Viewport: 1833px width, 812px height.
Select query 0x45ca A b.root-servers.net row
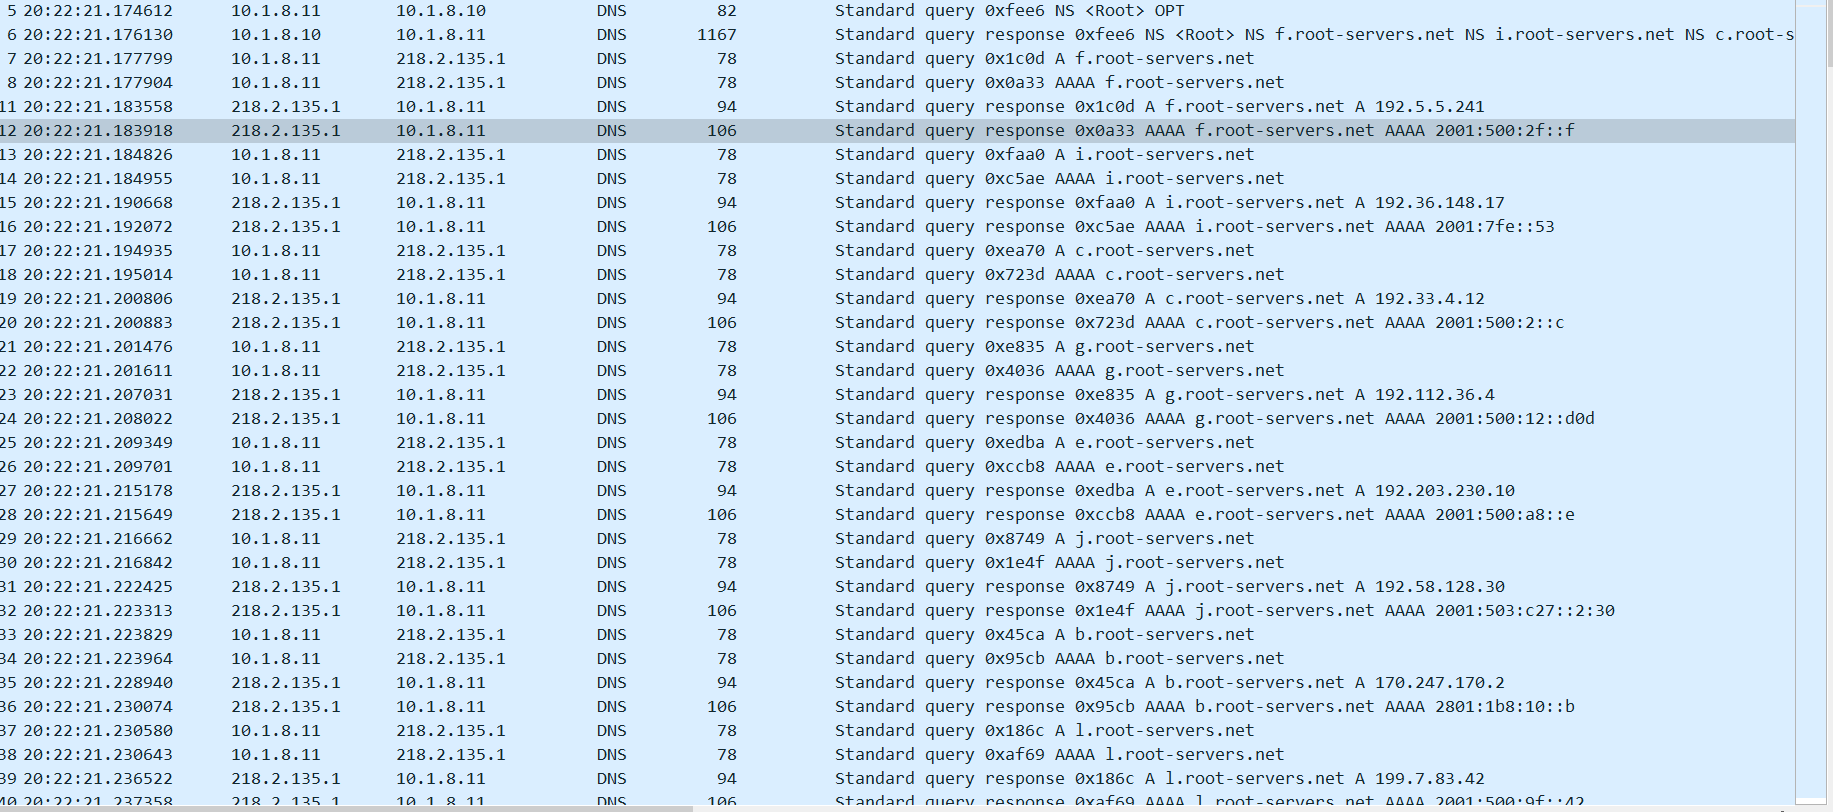pyautogui.click(x=897, y=635)
